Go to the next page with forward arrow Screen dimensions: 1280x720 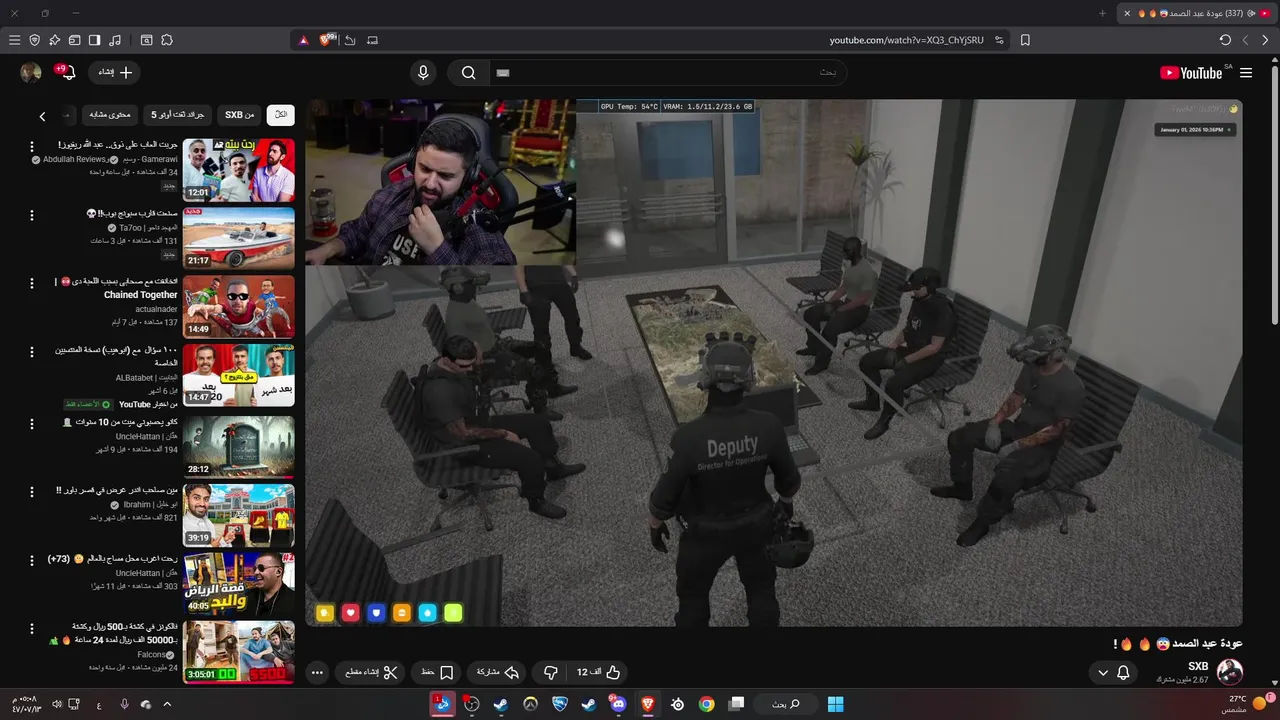coord(1245,40)
